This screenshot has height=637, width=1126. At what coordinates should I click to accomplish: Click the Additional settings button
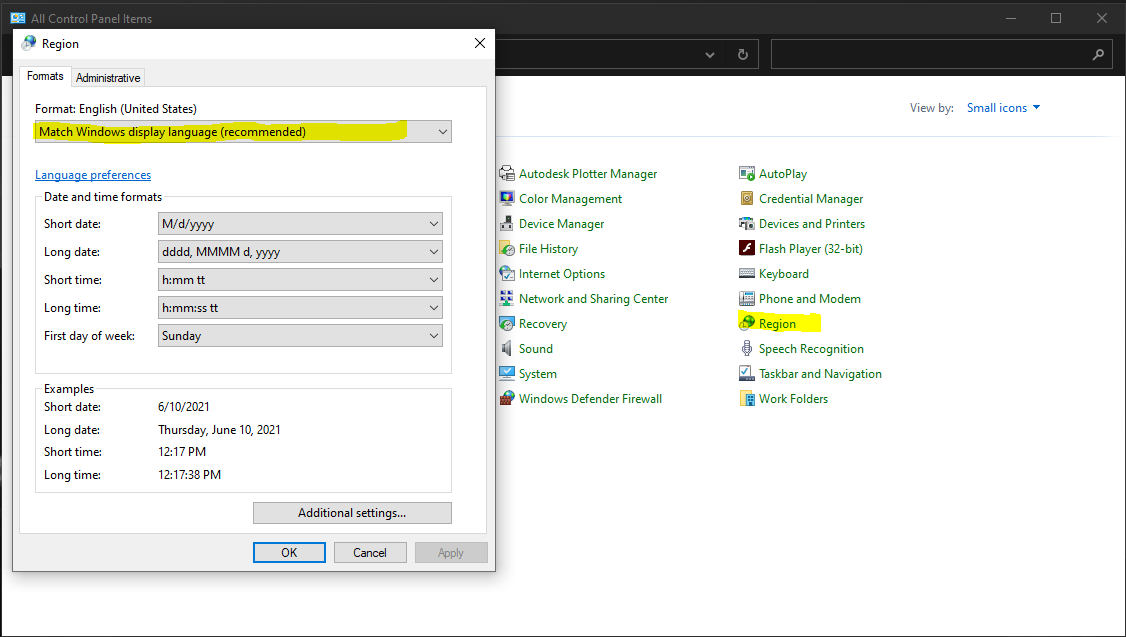point(352,513)
